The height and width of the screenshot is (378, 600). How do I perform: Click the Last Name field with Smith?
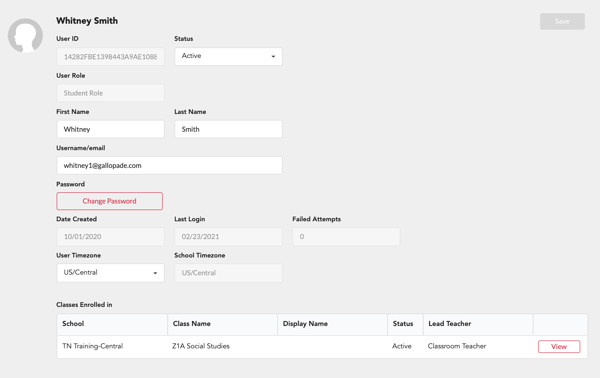point(228,129)
